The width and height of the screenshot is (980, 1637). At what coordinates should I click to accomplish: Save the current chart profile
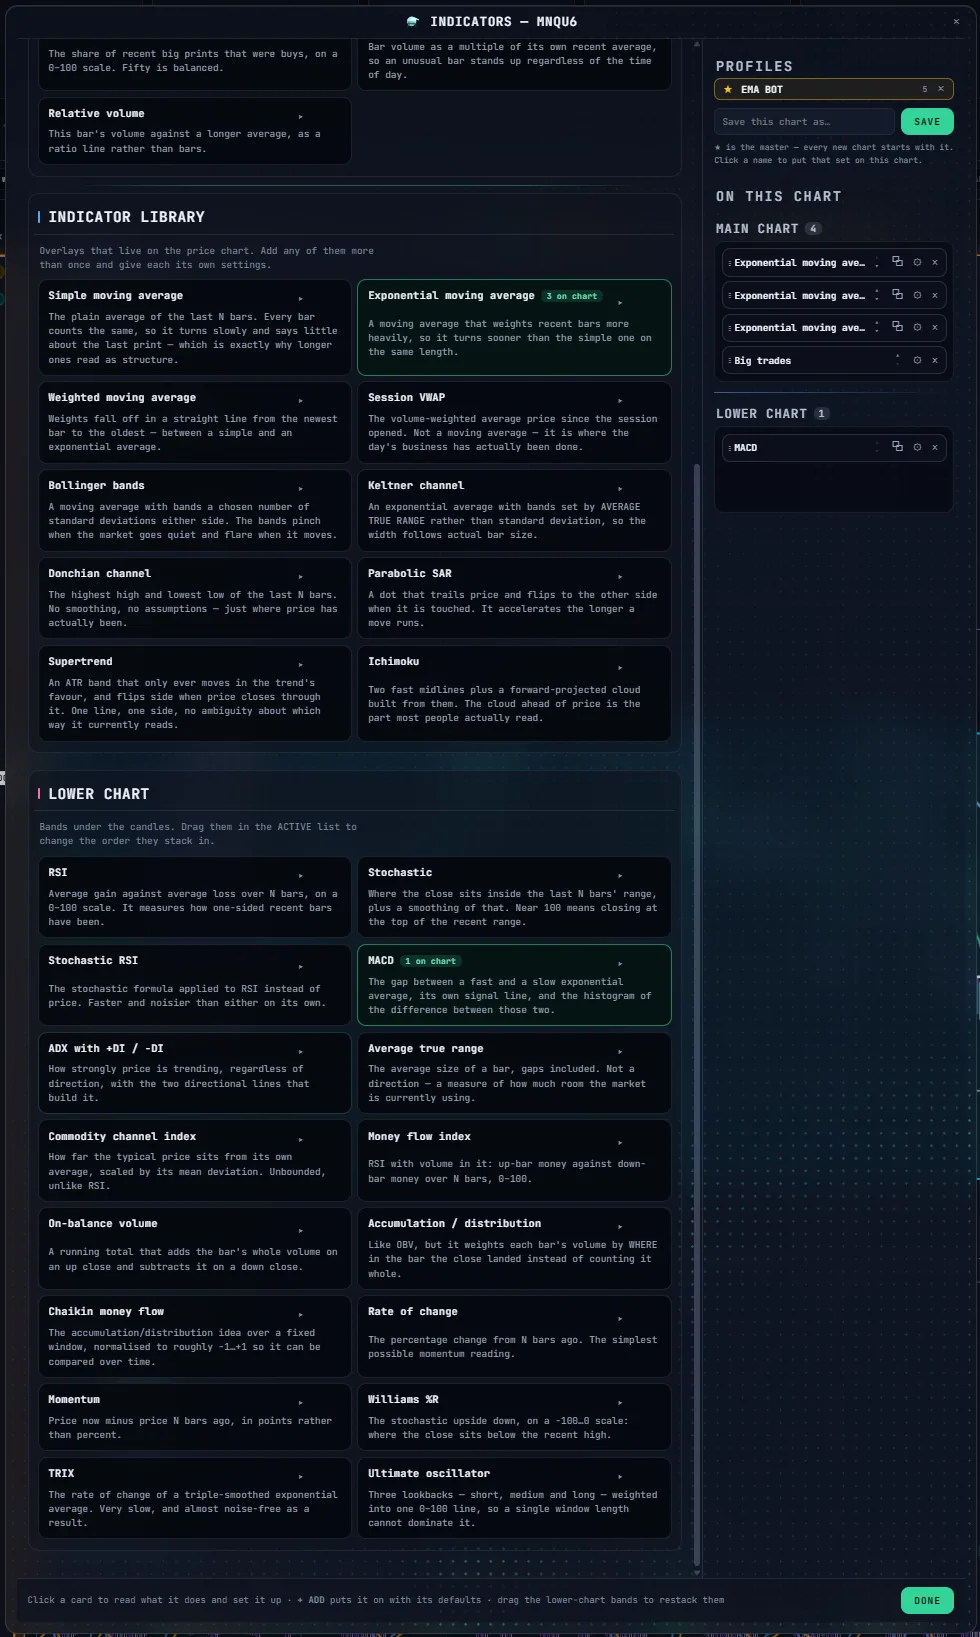pos(927,122)
